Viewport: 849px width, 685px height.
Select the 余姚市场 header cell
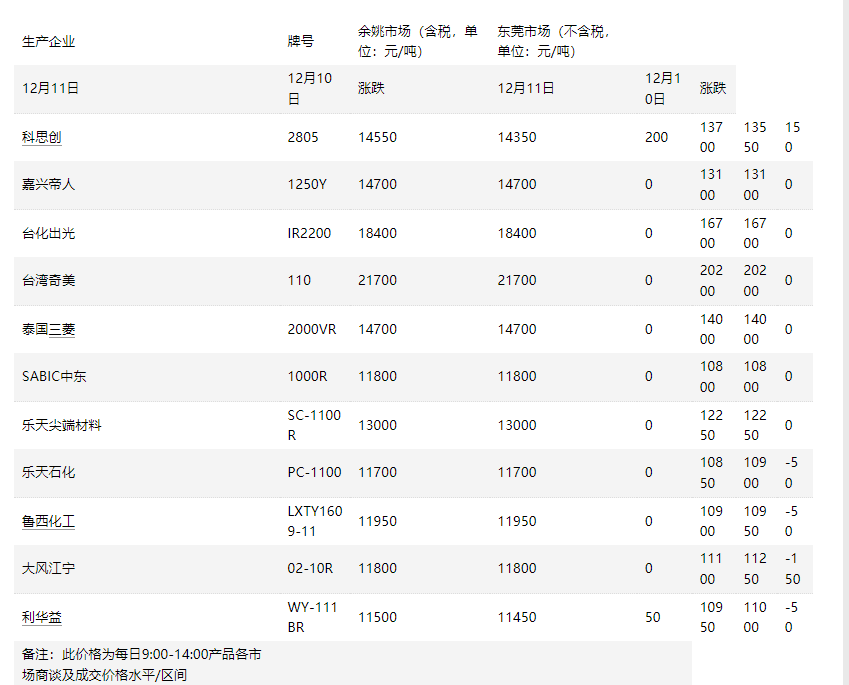408,41
